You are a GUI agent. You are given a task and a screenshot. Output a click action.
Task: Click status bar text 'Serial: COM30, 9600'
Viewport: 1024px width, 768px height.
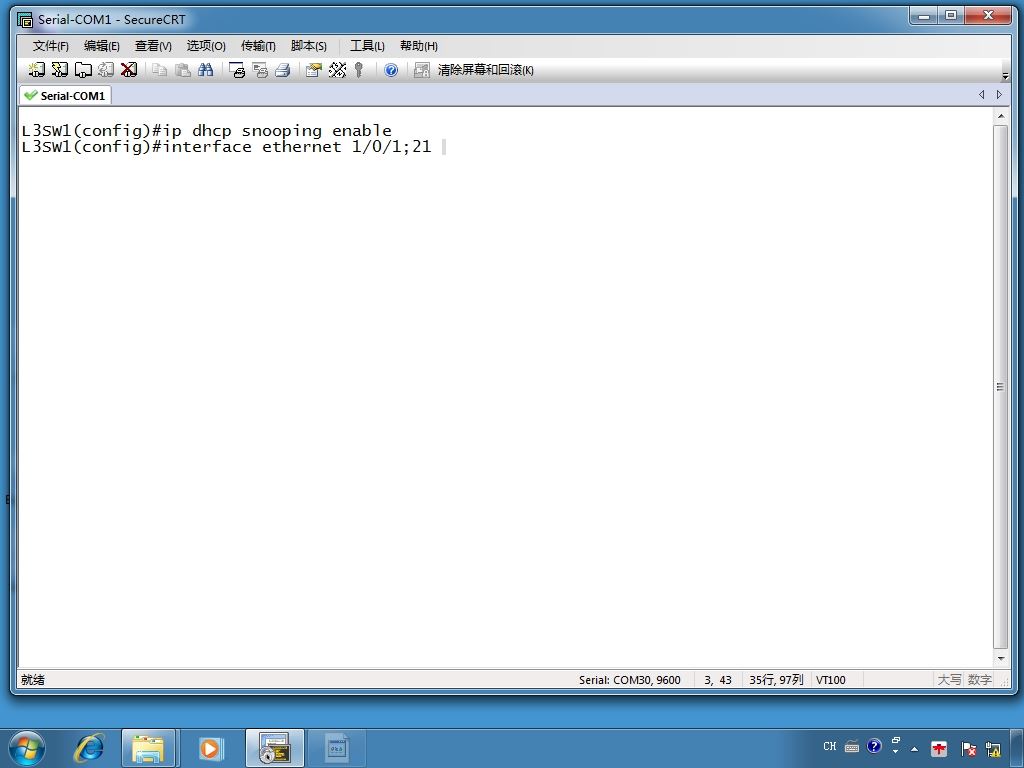coord(630,680)
